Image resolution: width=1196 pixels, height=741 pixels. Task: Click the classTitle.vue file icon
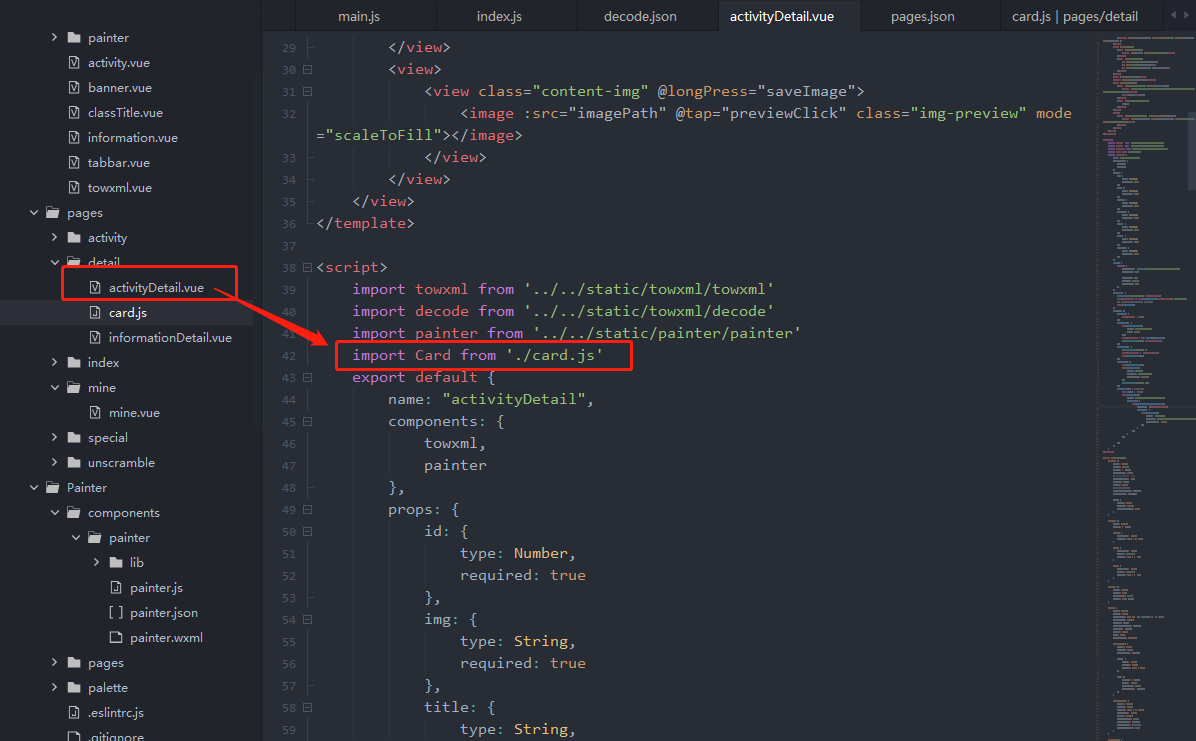point(74,112)
